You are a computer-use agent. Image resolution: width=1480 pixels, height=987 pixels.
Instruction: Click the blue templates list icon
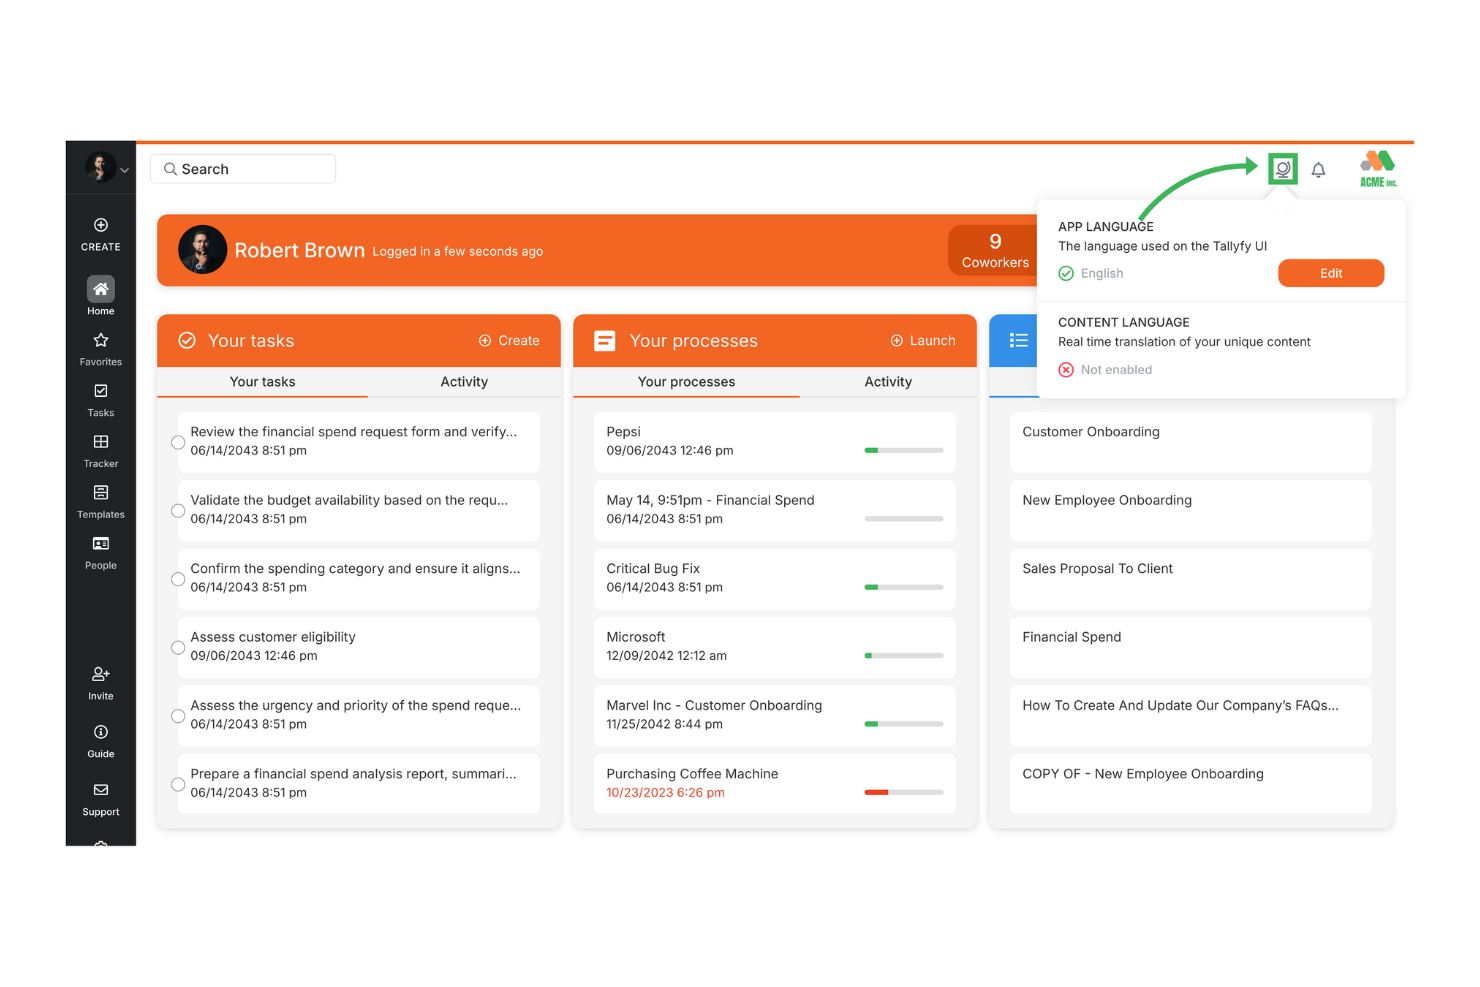coord(1019,341)
